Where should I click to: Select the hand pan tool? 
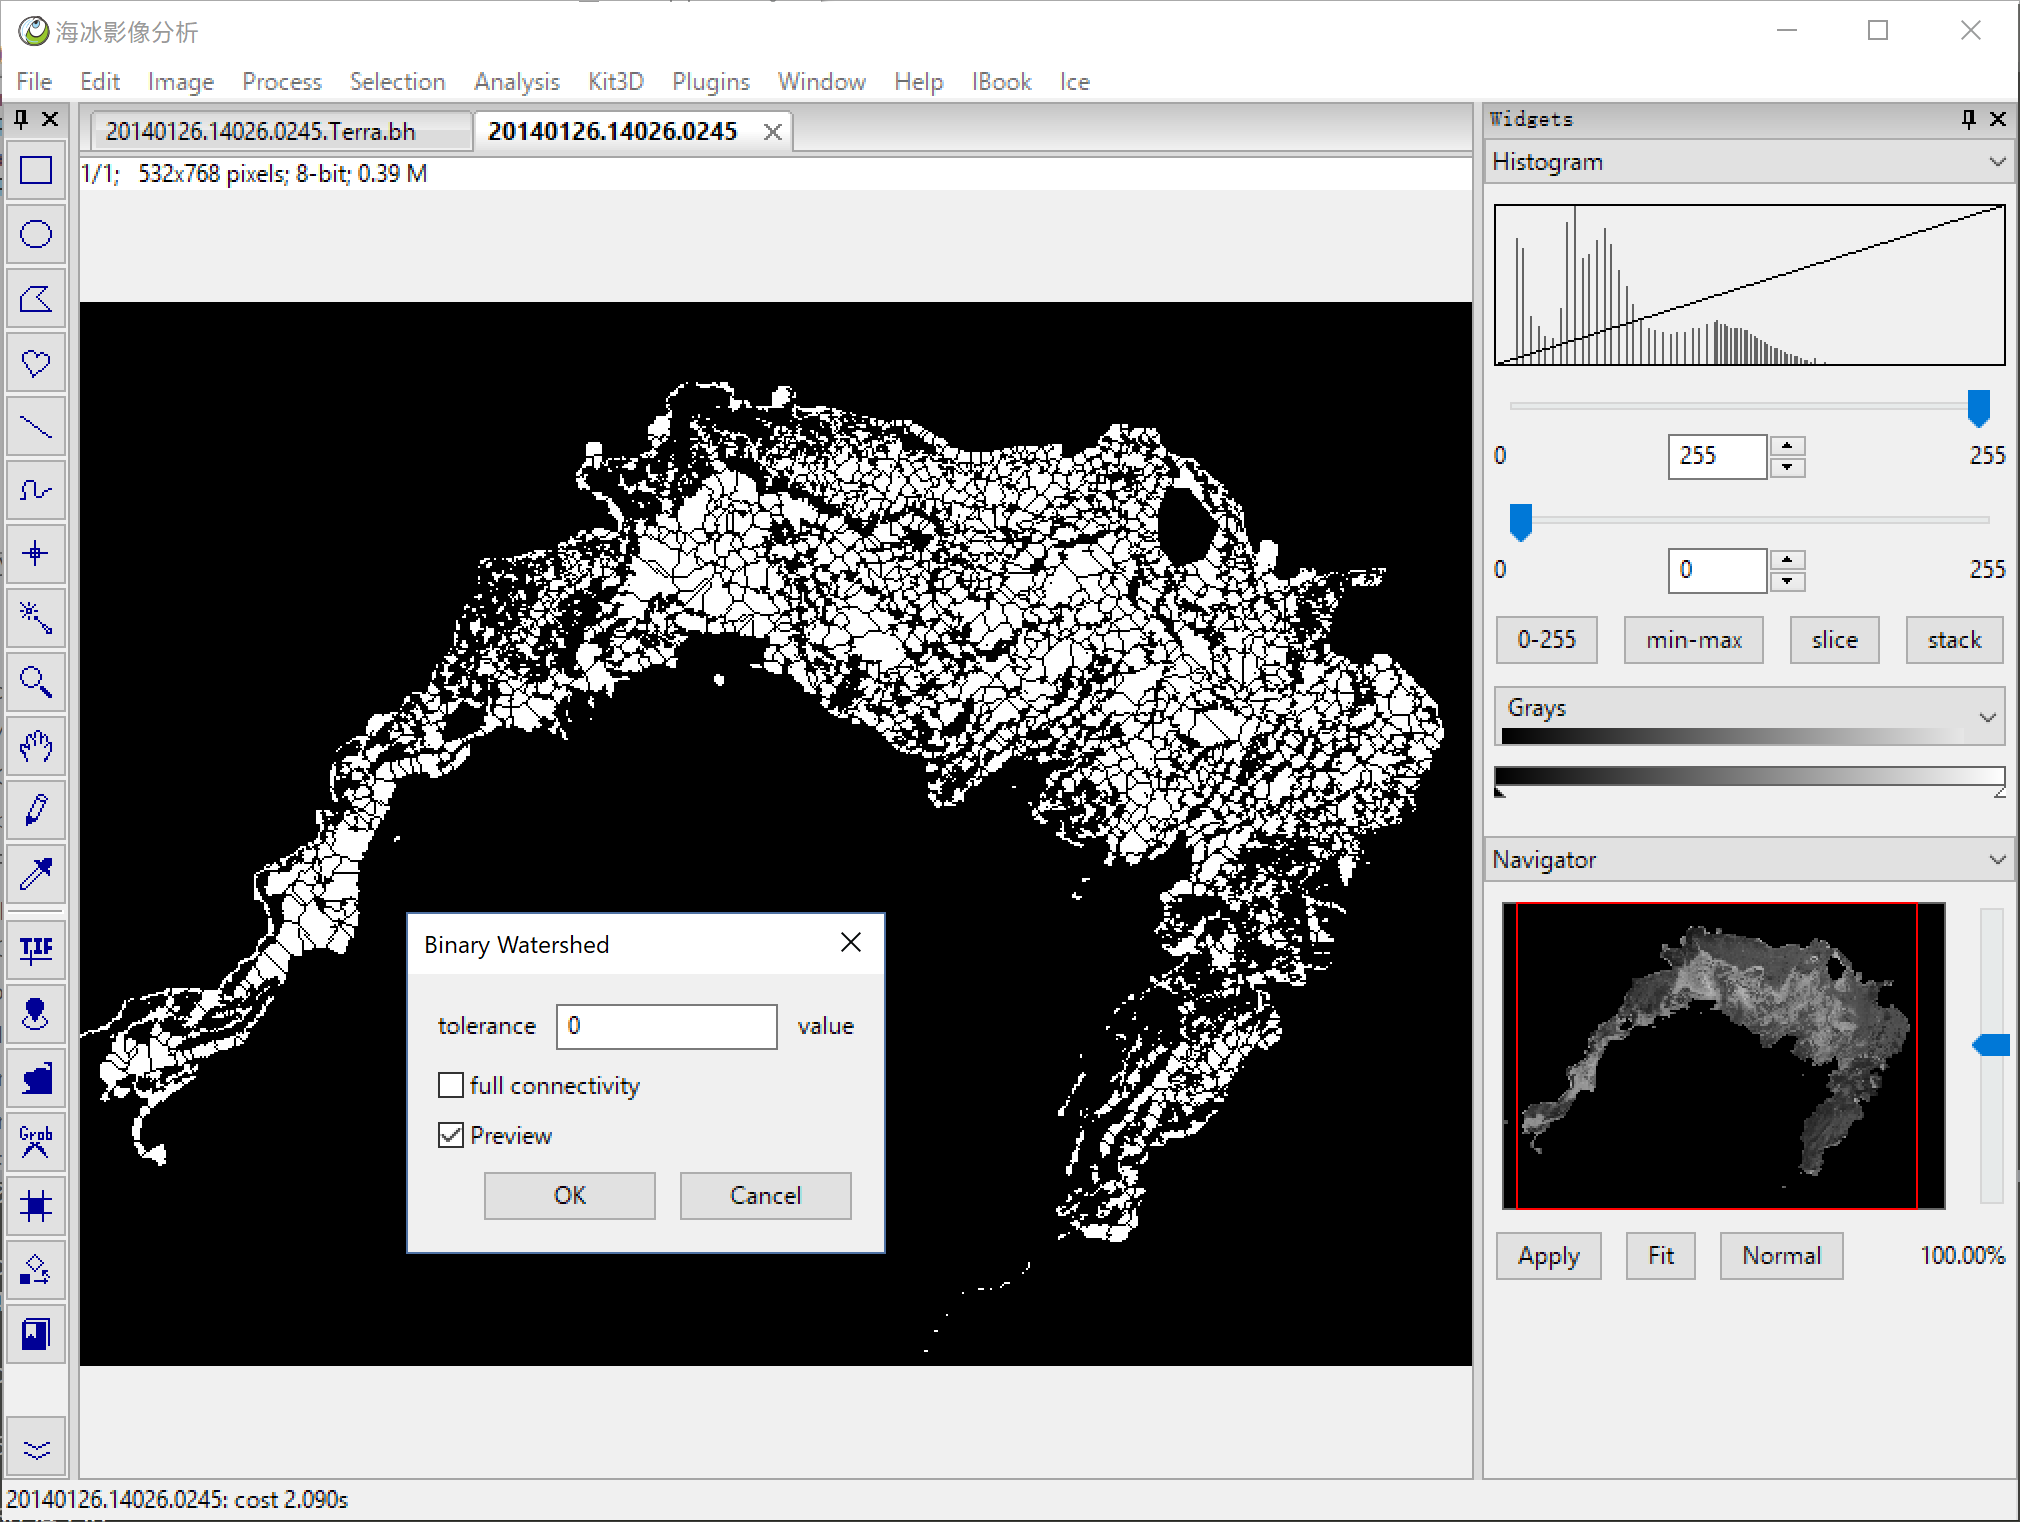click(36, 746)
